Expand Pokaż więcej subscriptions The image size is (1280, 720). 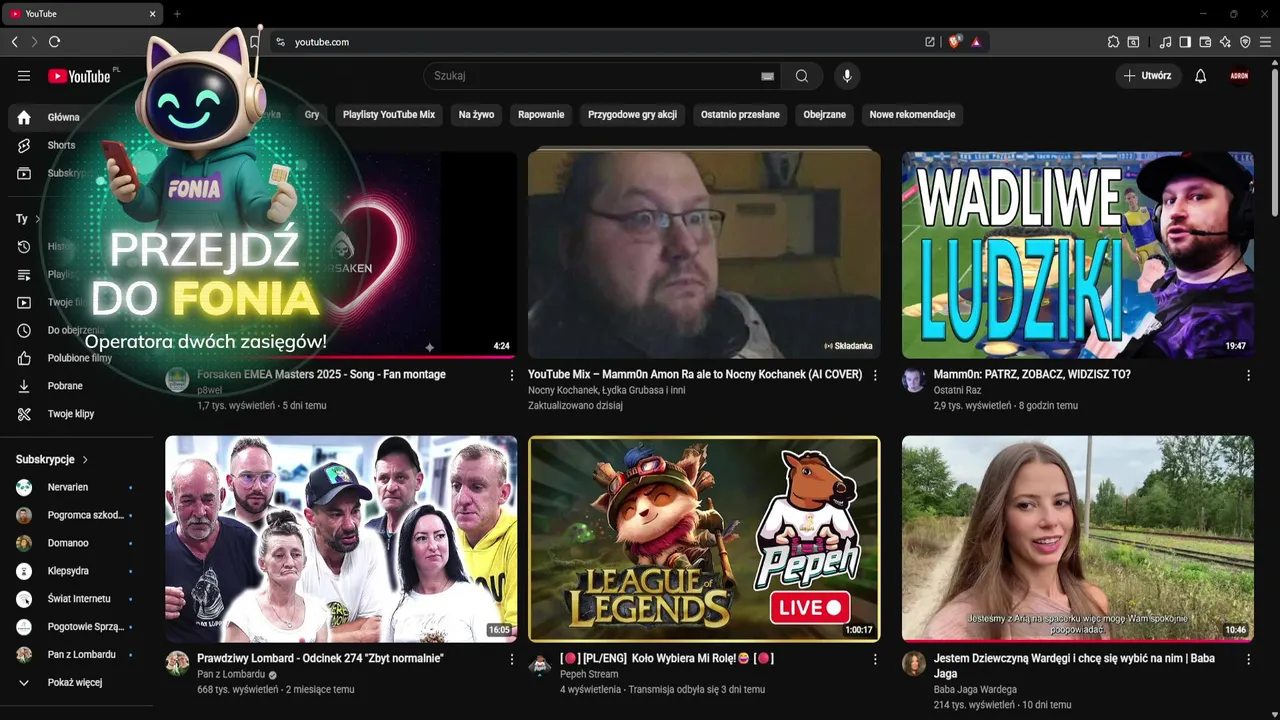tap(61, 683)
